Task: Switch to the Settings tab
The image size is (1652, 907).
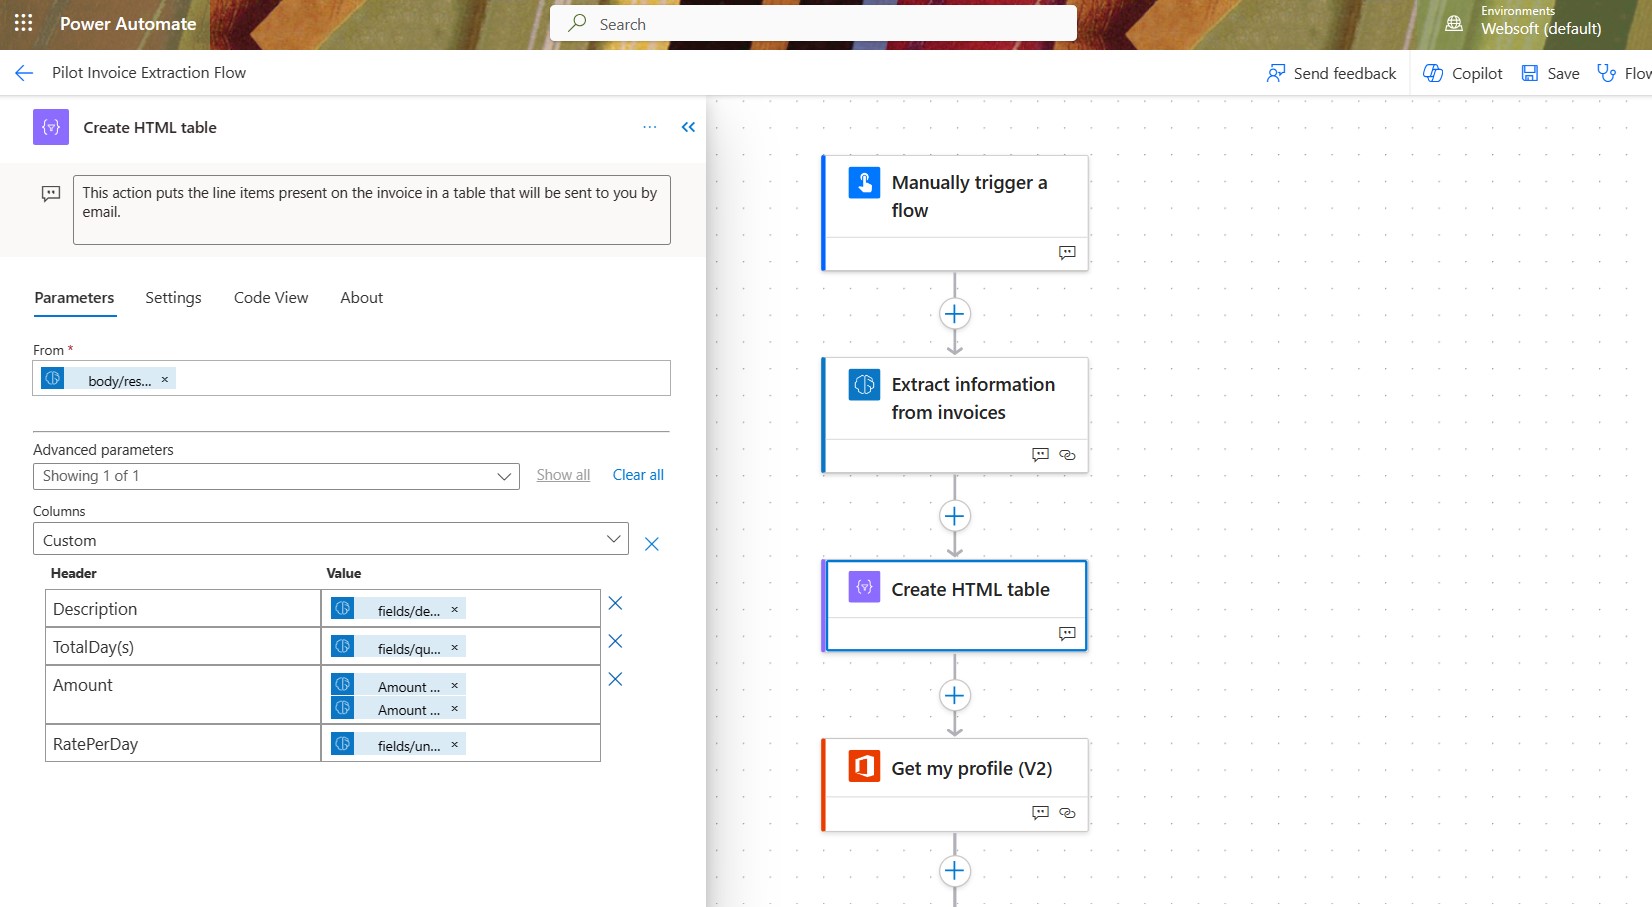Action: (x=173, y=298)
